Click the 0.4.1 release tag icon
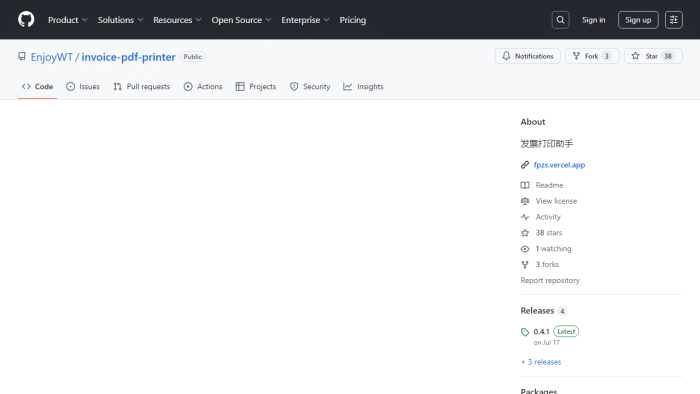The height and width of the screenshot is (394, 700). click(x=525, y=332)
